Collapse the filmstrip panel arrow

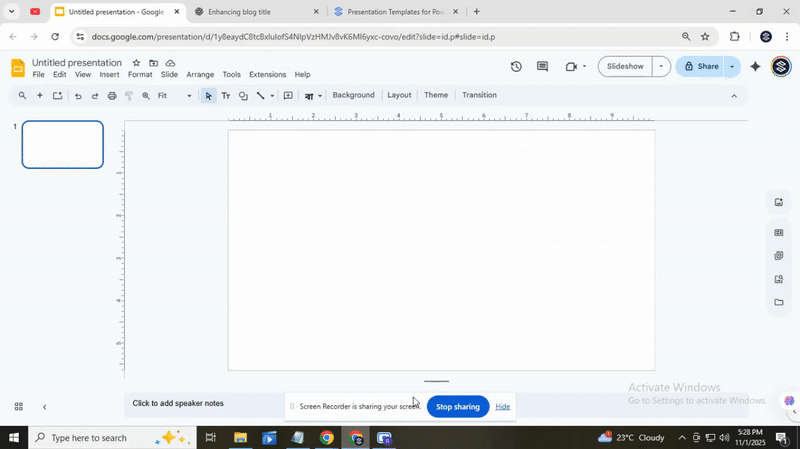coord(44,407)
